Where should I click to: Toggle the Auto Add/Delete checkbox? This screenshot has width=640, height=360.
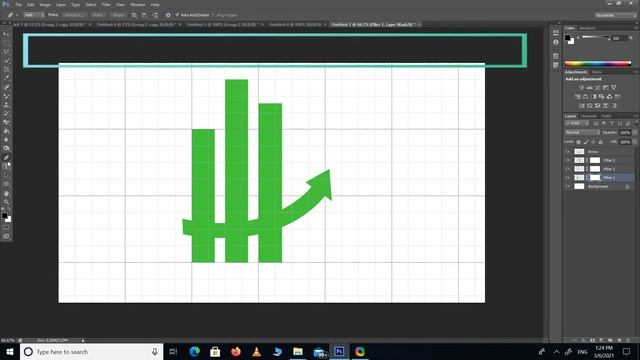[x=178, y=15]
